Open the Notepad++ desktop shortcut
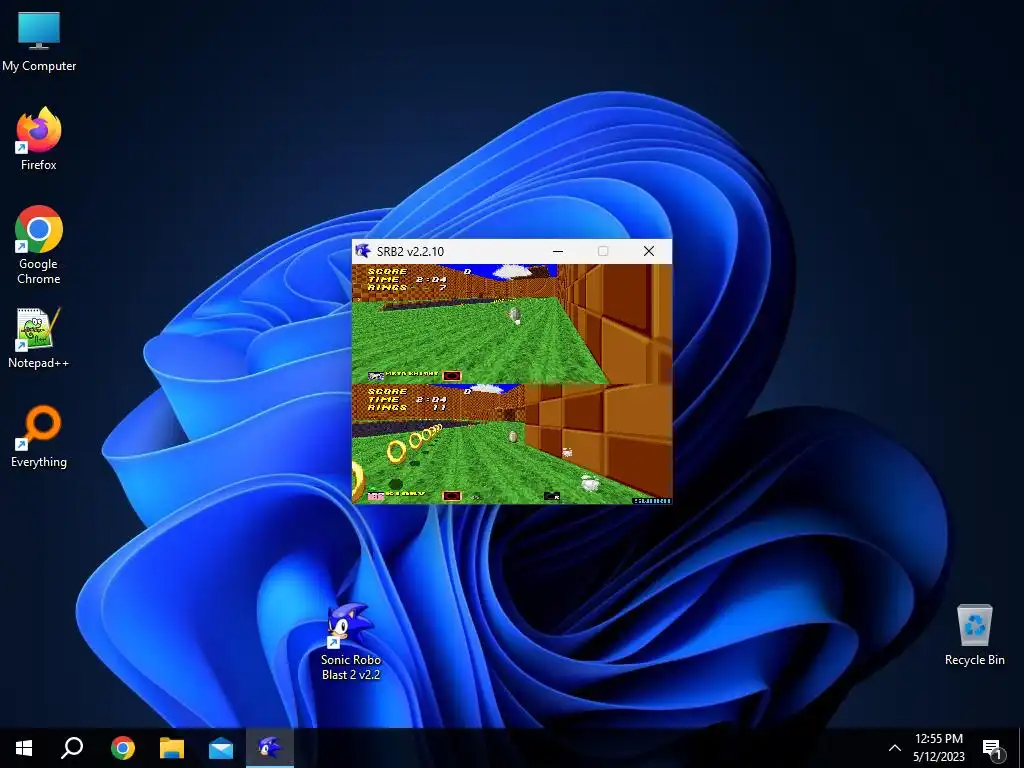The image size is (1024, 768). (x=39, y=338)
